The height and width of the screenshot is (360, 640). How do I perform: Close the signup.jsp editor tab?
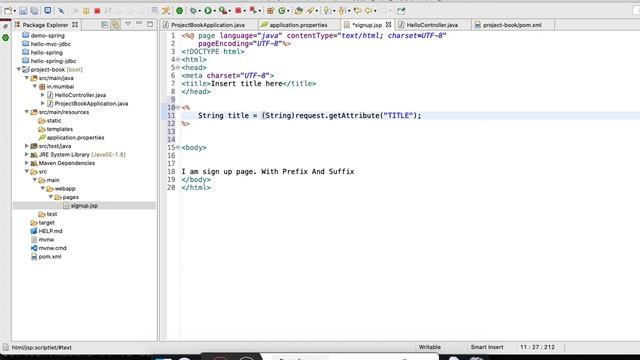coord(389,24)
